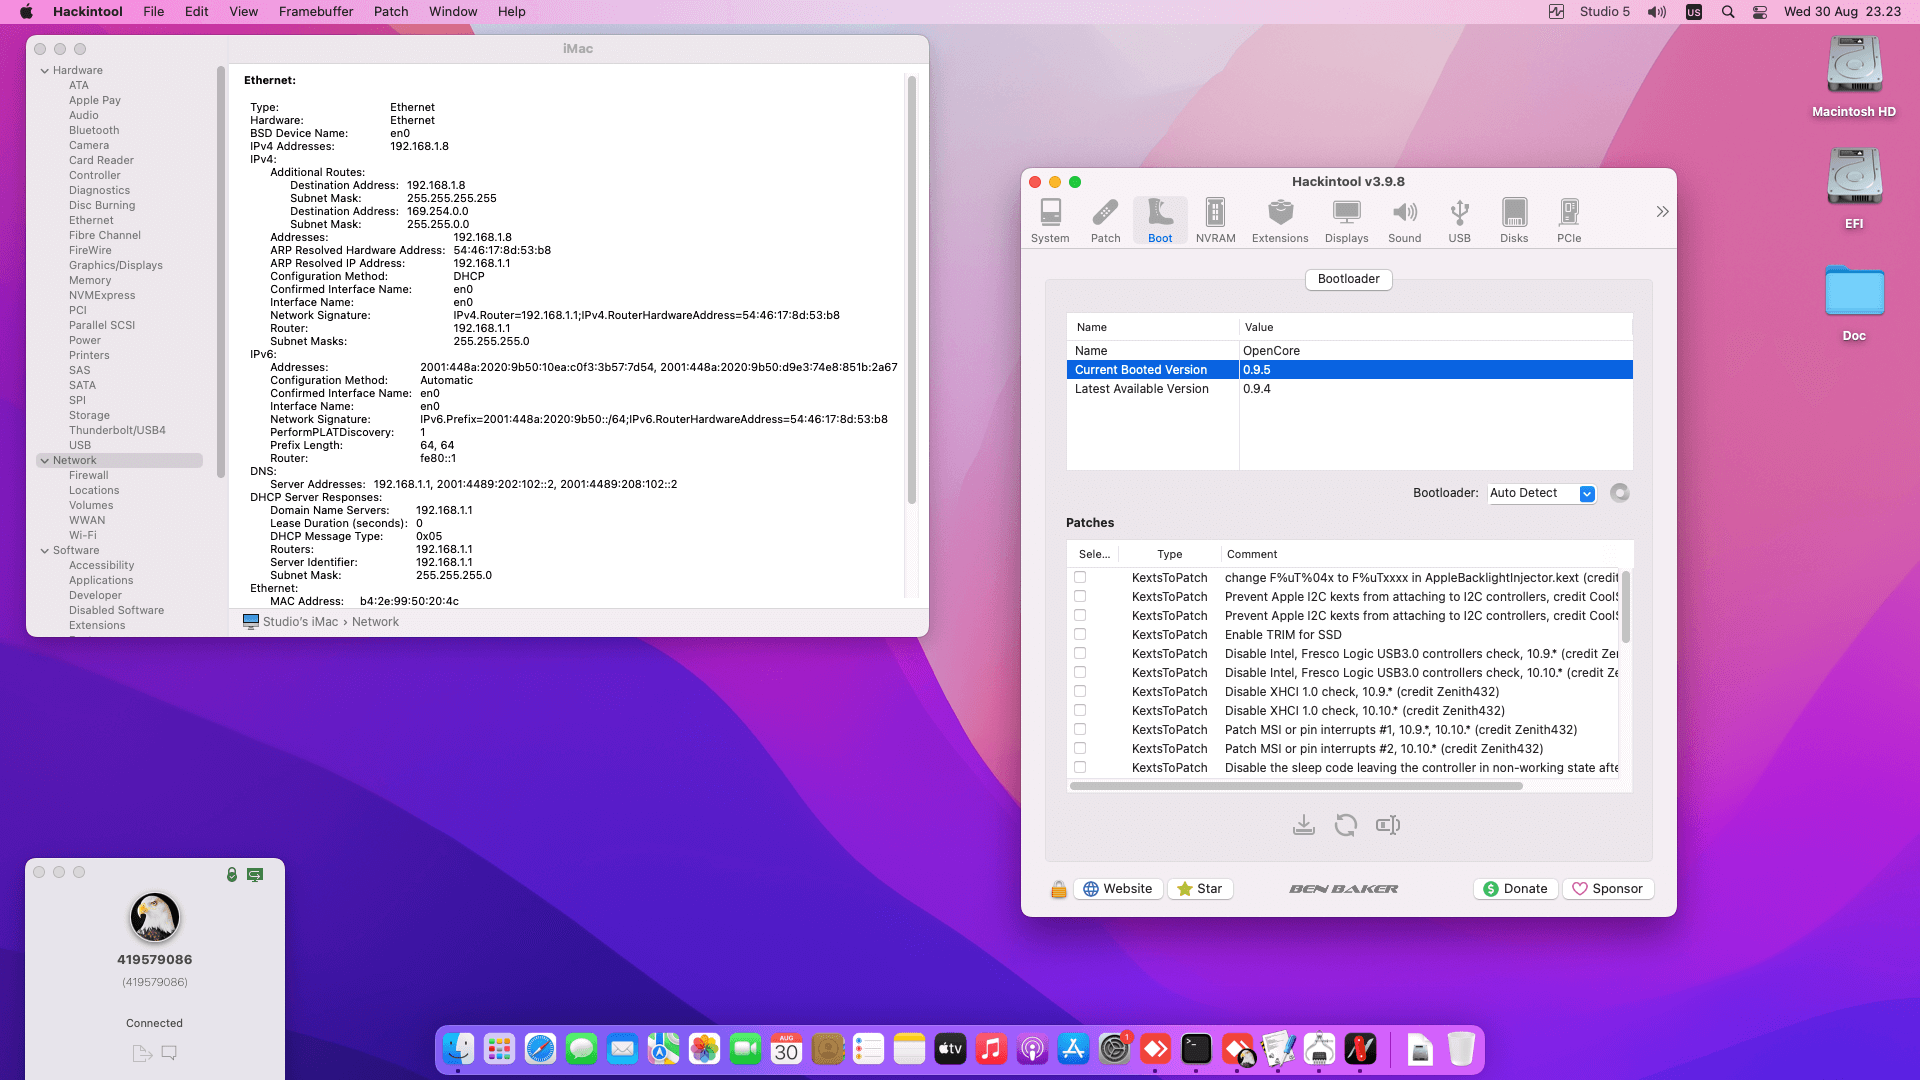1920x1080 pixels.
Task: Click Studio's iMac in the path bar
Action: pos(300,622)
